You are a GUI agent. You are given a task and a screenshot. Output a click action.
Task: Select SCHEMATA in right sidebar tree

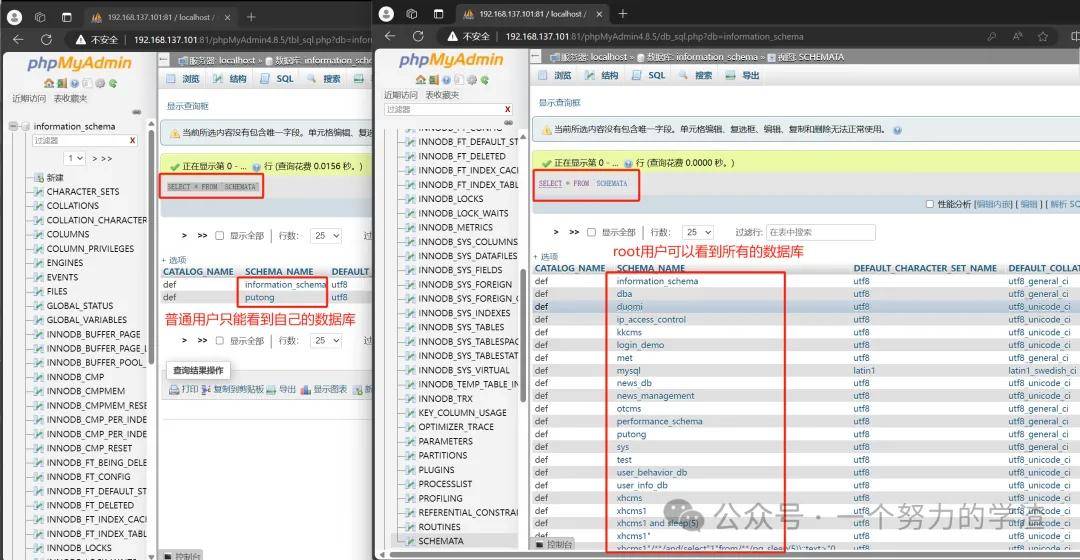point(441,541)
